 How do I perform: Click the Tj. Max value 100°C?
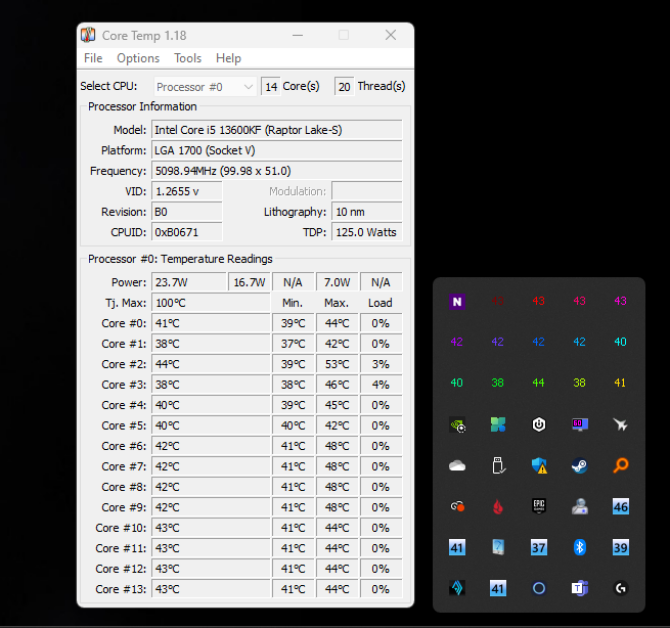pyautogui.click(x=211, y=303)
